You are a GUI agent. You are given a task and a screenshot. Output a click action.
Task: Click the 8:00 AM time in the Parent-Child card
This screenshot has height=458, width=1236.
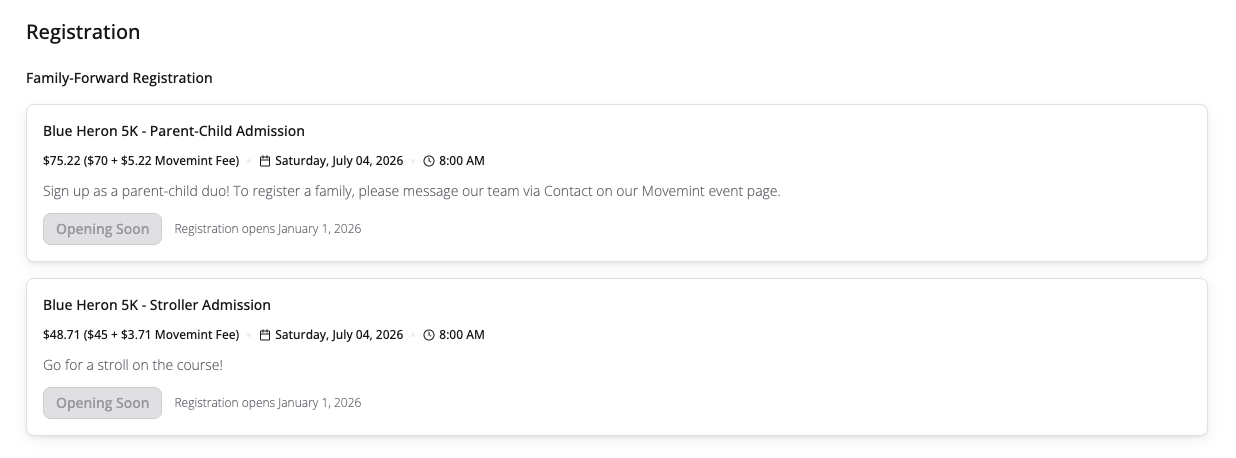click(x=462, y=161)
